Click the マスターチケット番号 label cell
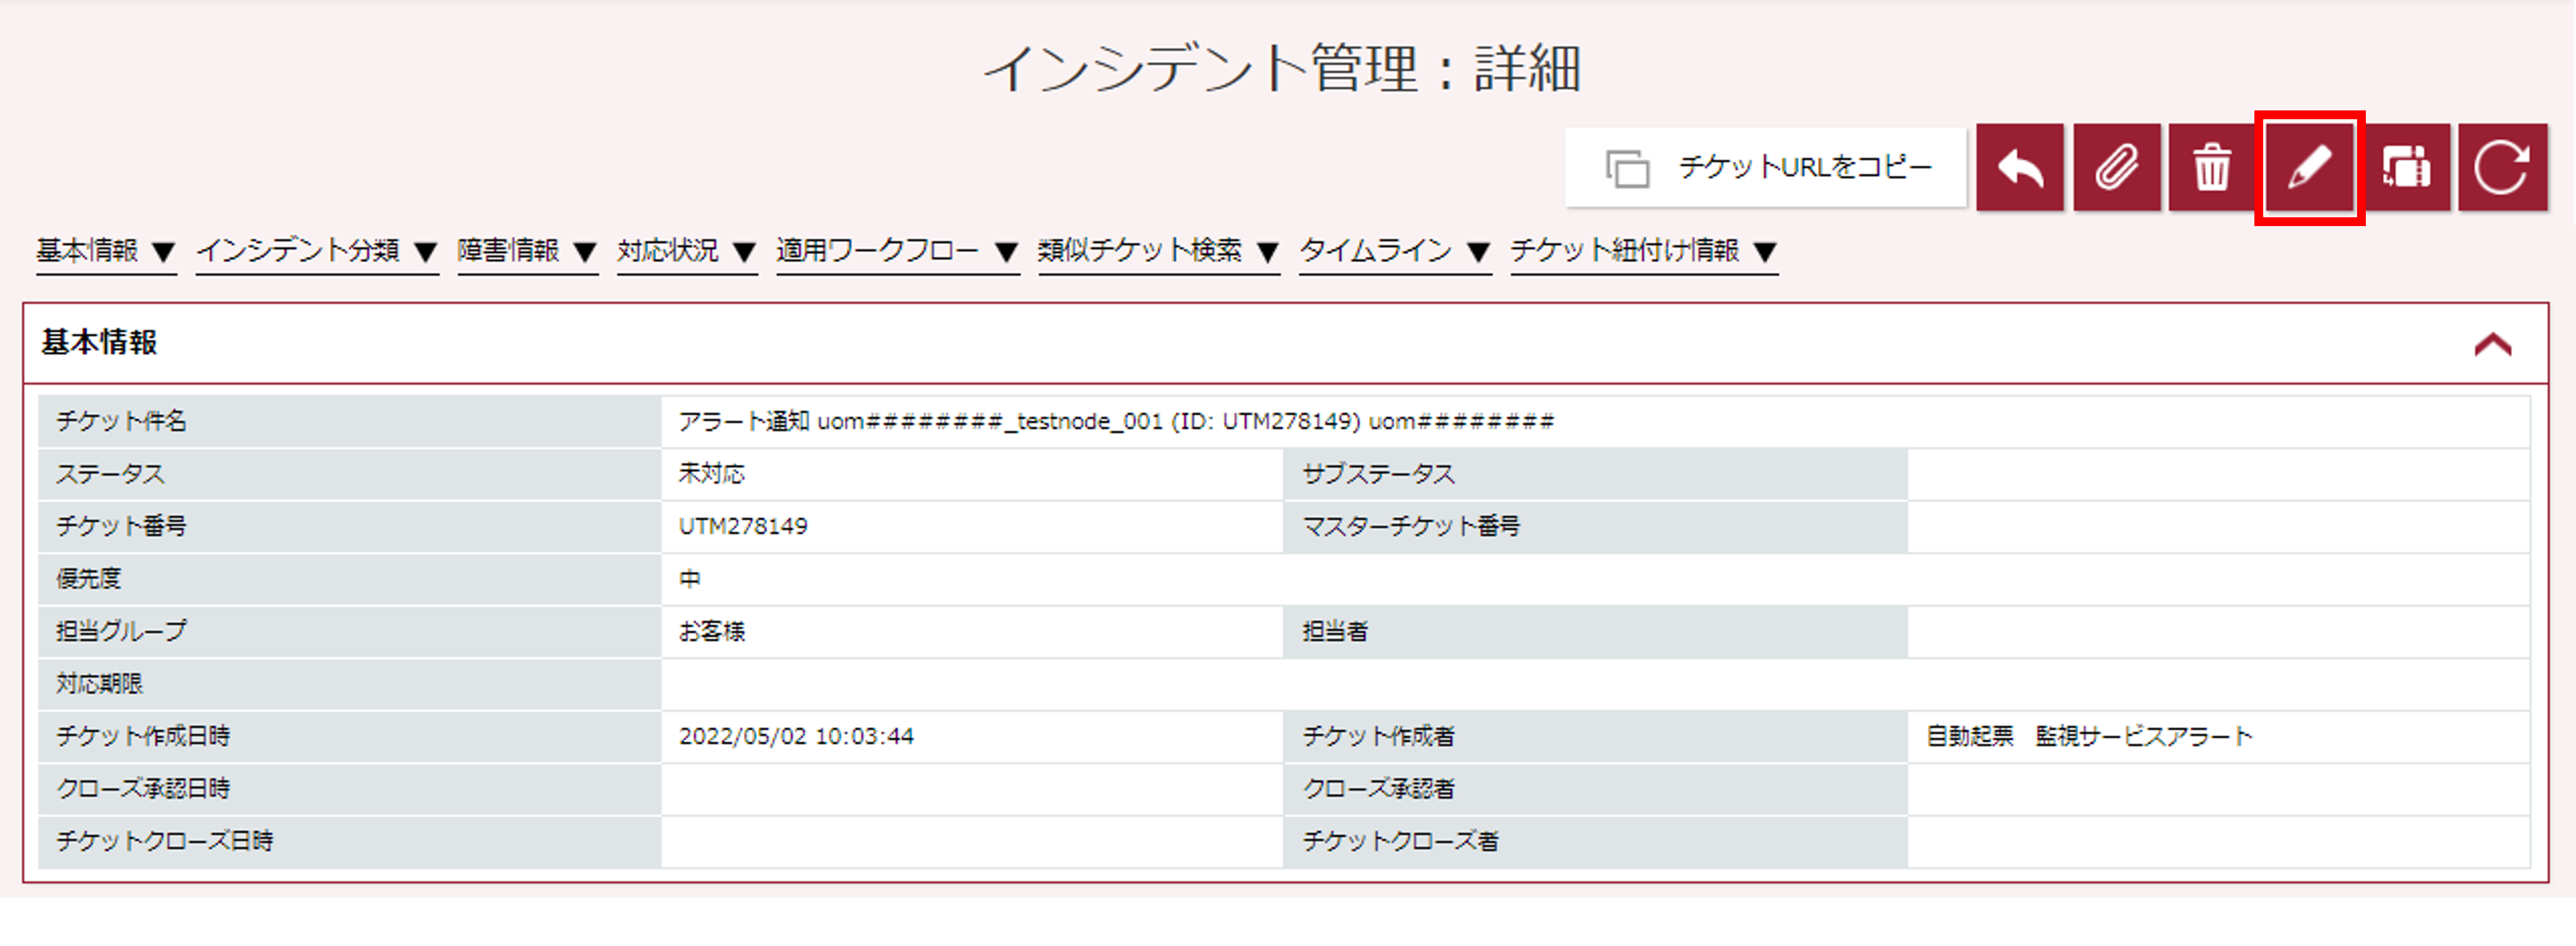 pos(1595,527)
